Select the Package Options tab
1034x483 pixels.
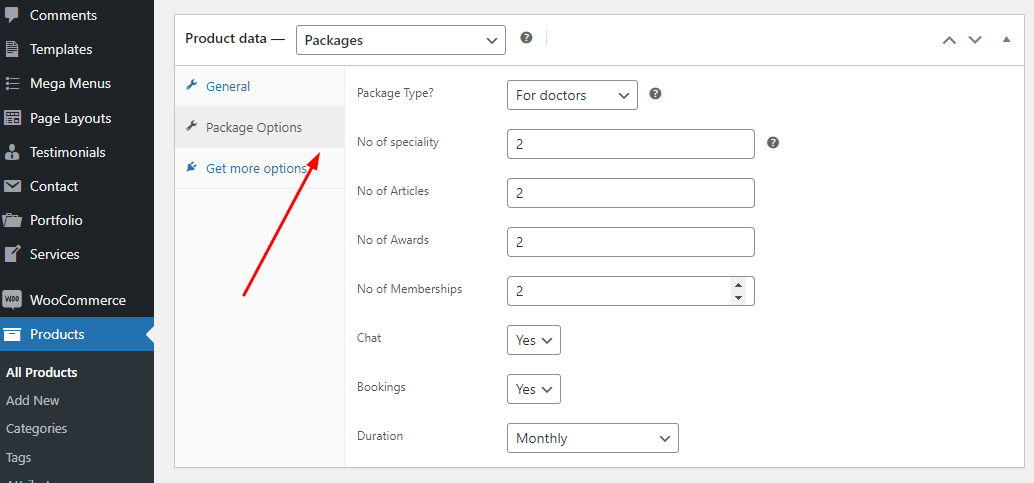pos(253,128)
